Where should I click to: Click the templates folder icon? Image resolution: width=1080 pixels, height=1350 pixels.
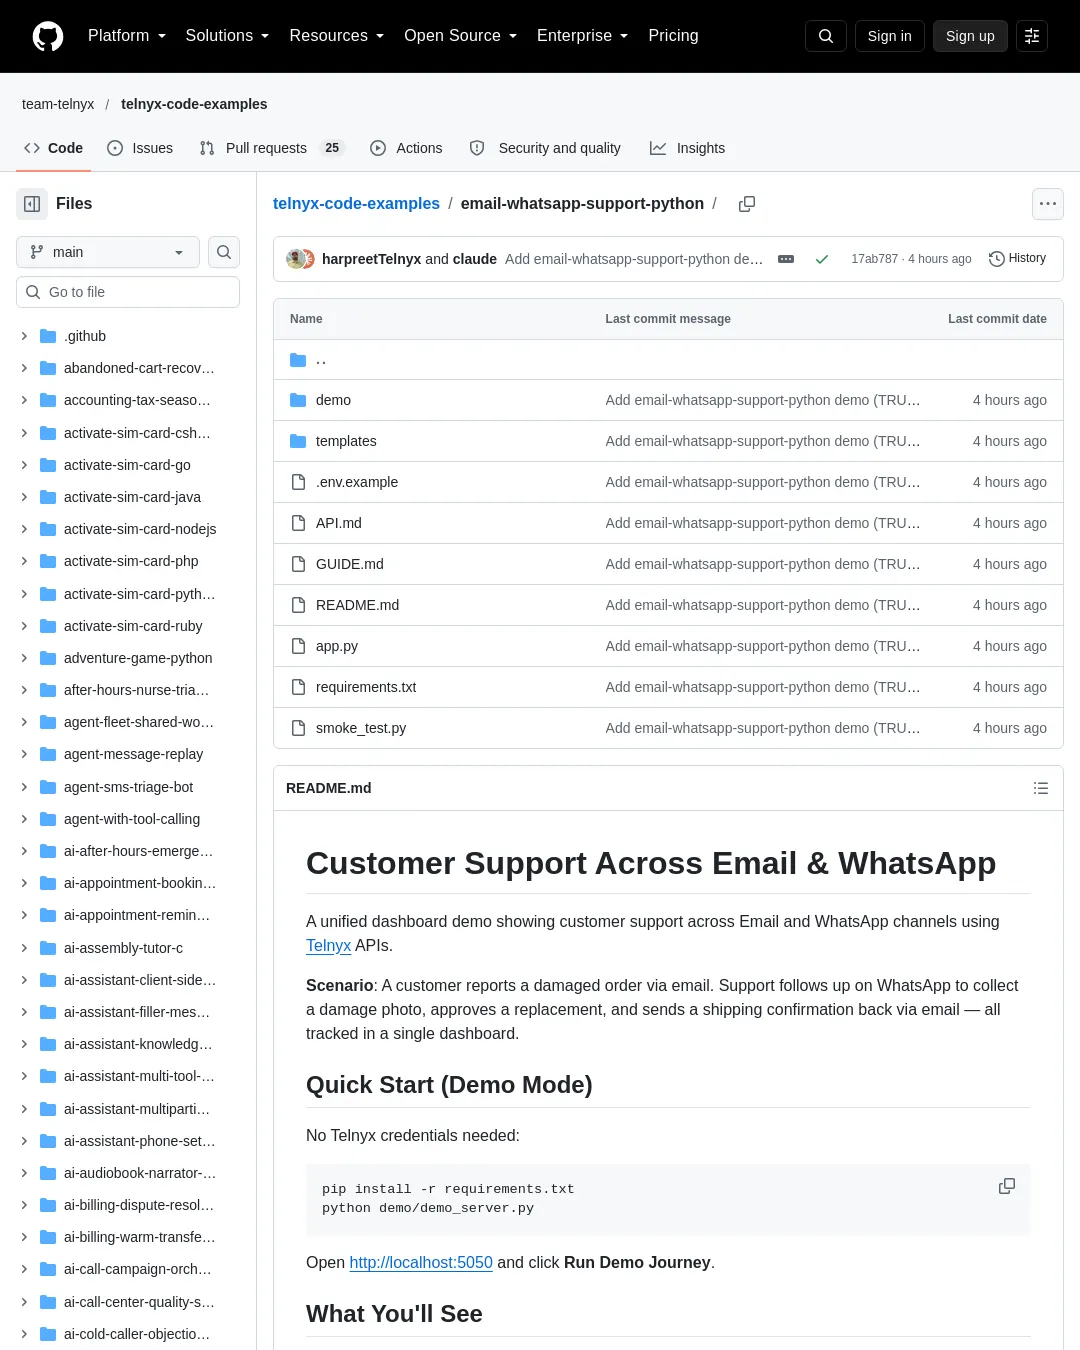(x=298, y=441)
